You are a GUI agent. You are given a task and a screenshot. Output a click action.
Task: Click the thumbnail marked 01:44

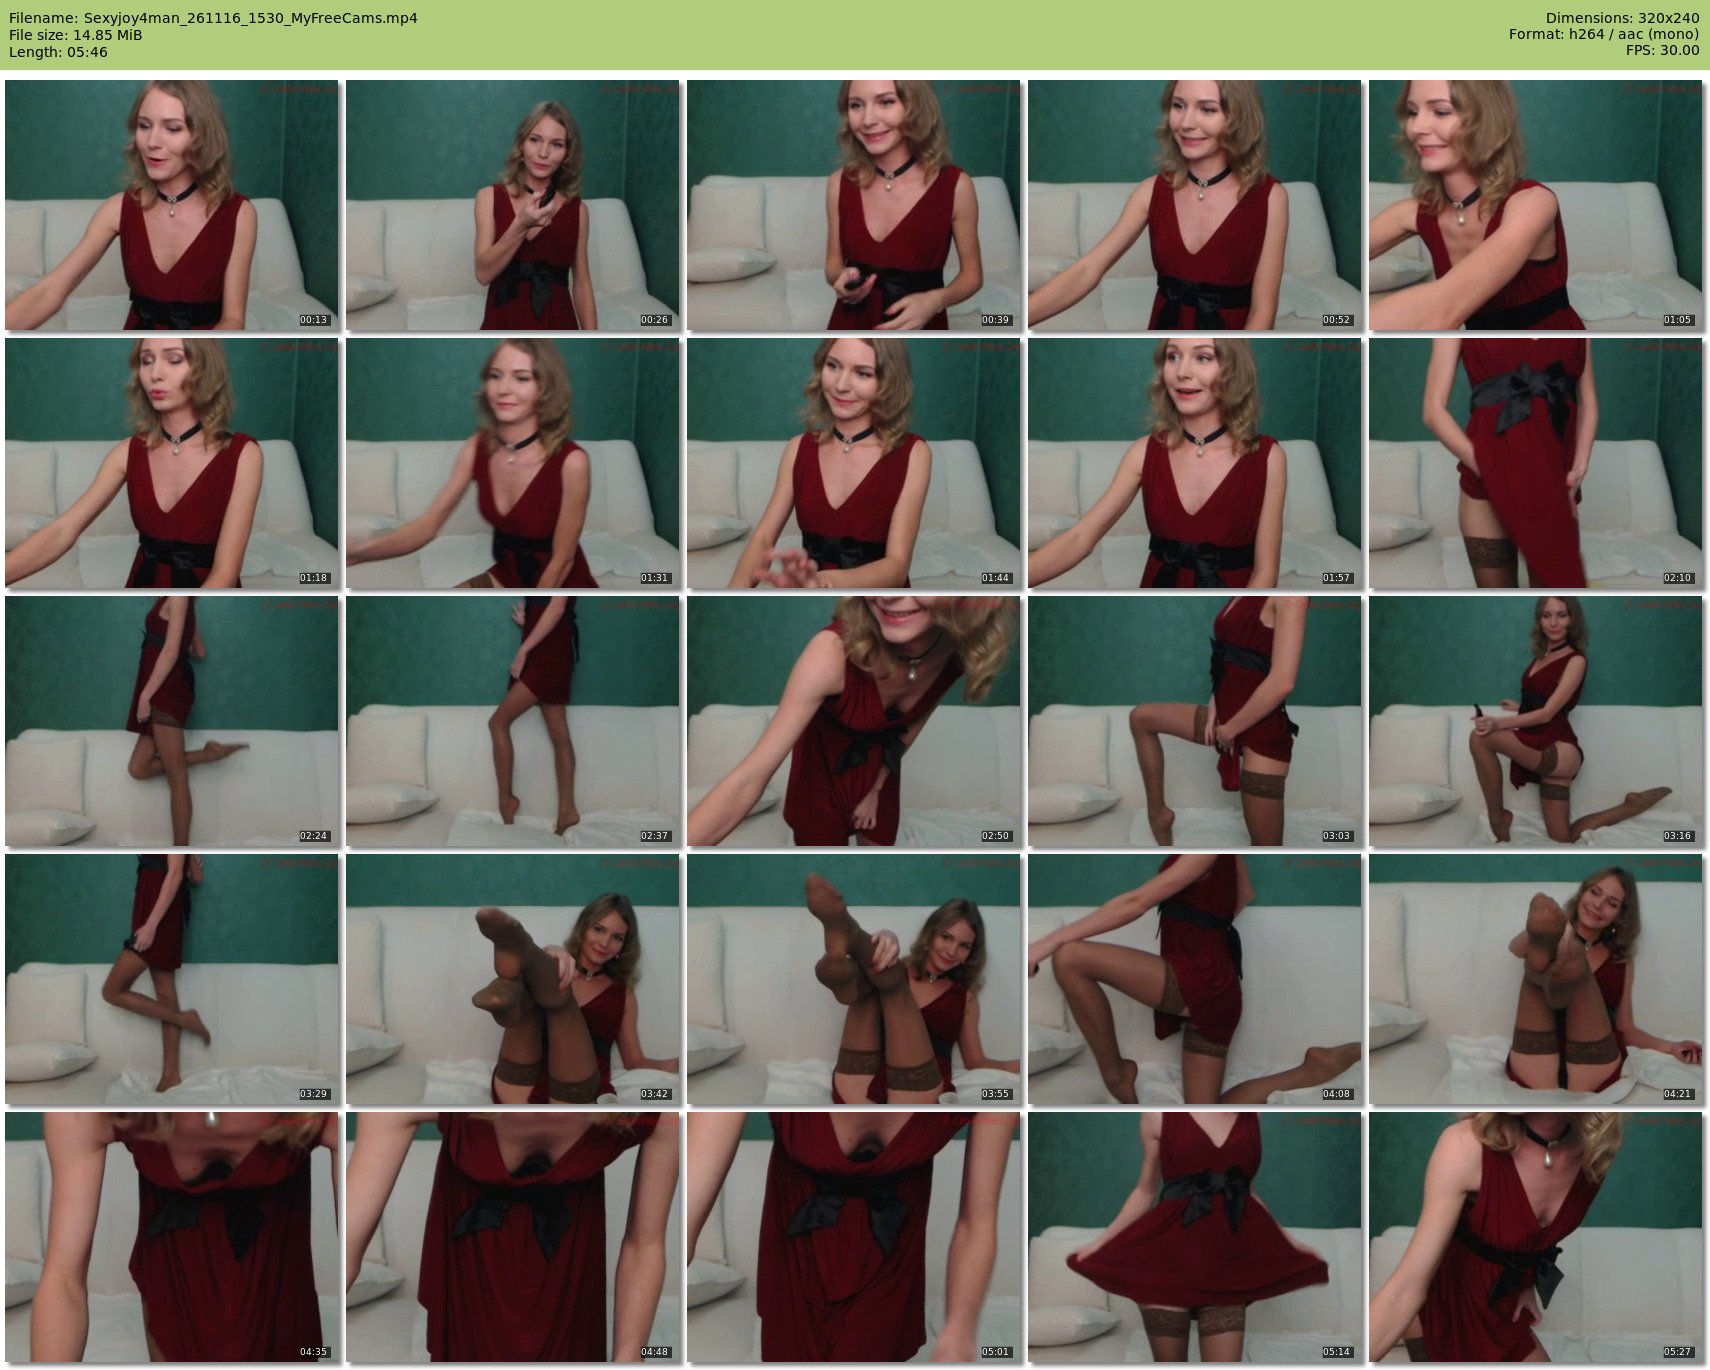coord(853,463)
